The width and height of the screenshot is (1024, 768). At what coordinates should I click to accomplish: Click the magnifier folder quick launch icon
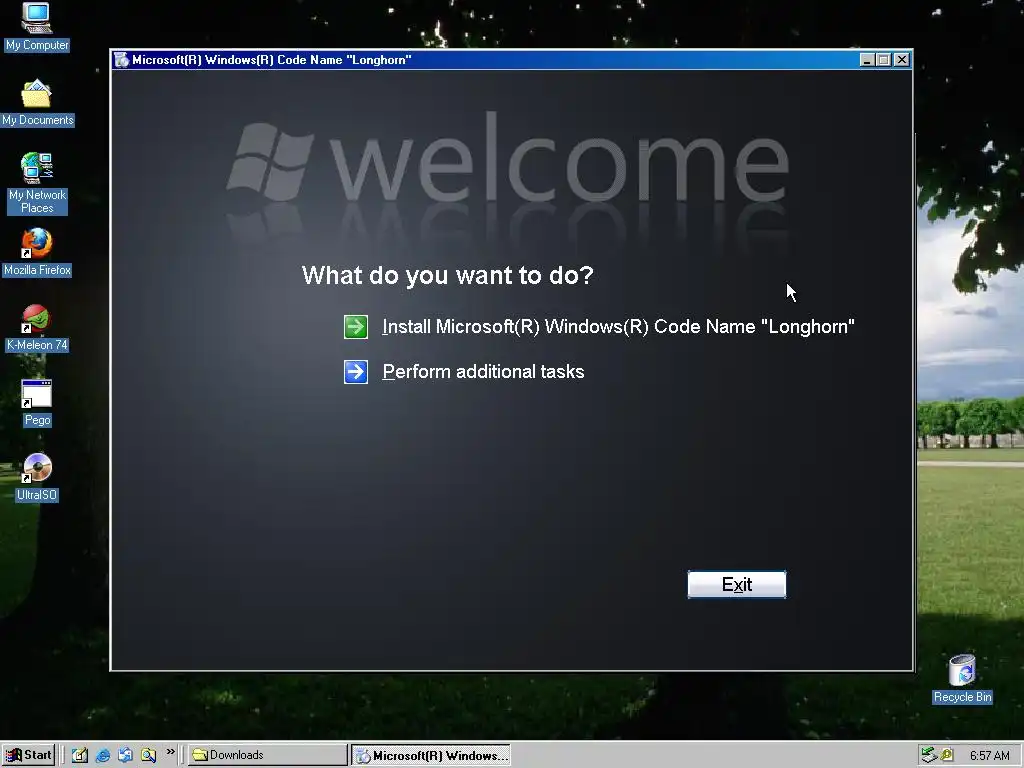pyautogui.click(x=149, y=755)
